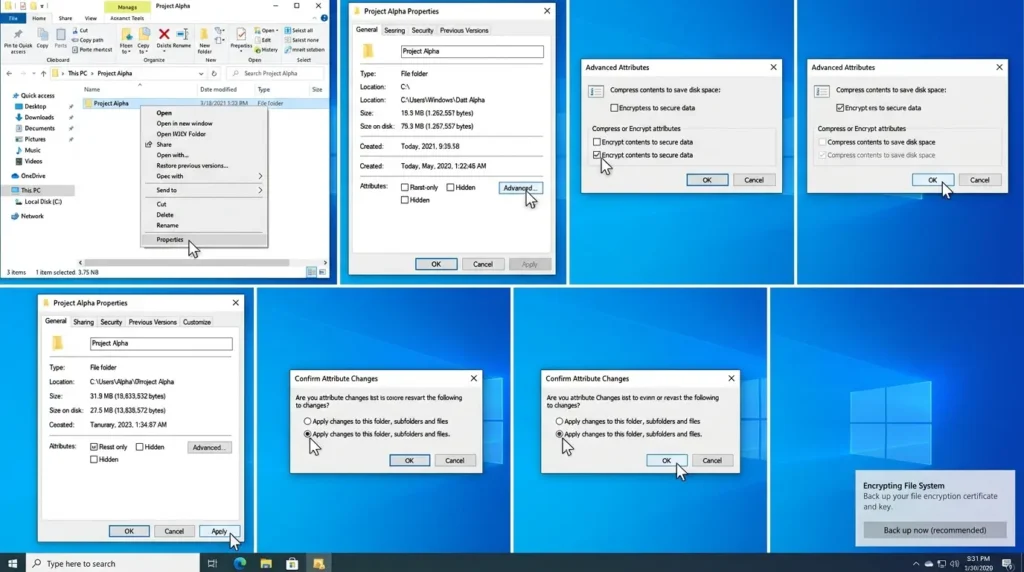This screenshot has height=572, width=1024.
Task: Click Select none in the ribbon
Action: click(x=302, y=40)
